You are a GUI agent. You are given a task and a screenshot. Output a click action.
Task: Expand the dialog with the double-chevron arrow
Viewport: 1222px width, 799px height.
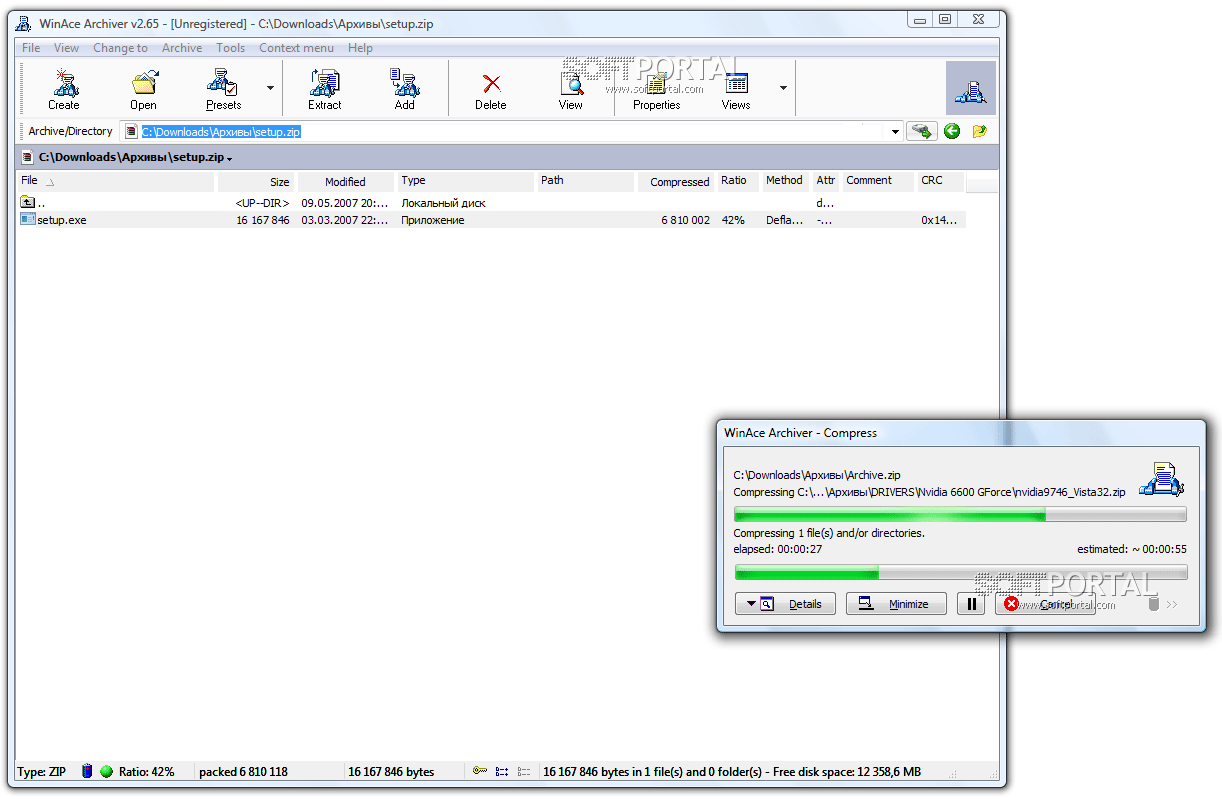click(1172, 604)
